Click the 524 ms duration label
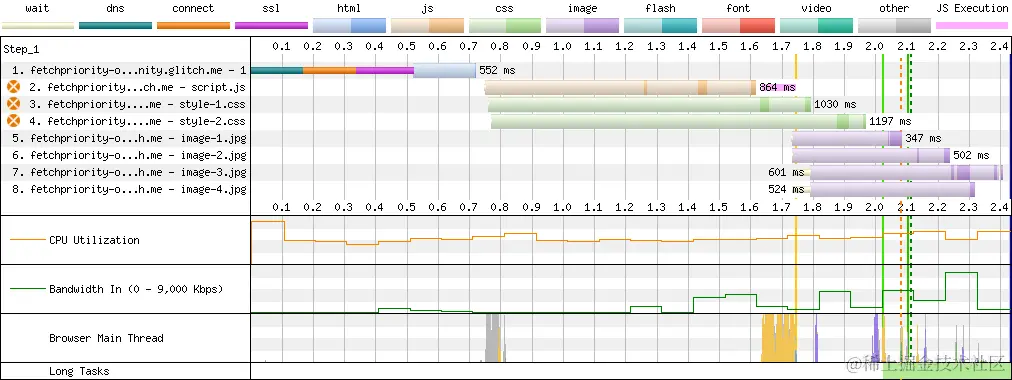 786,190
